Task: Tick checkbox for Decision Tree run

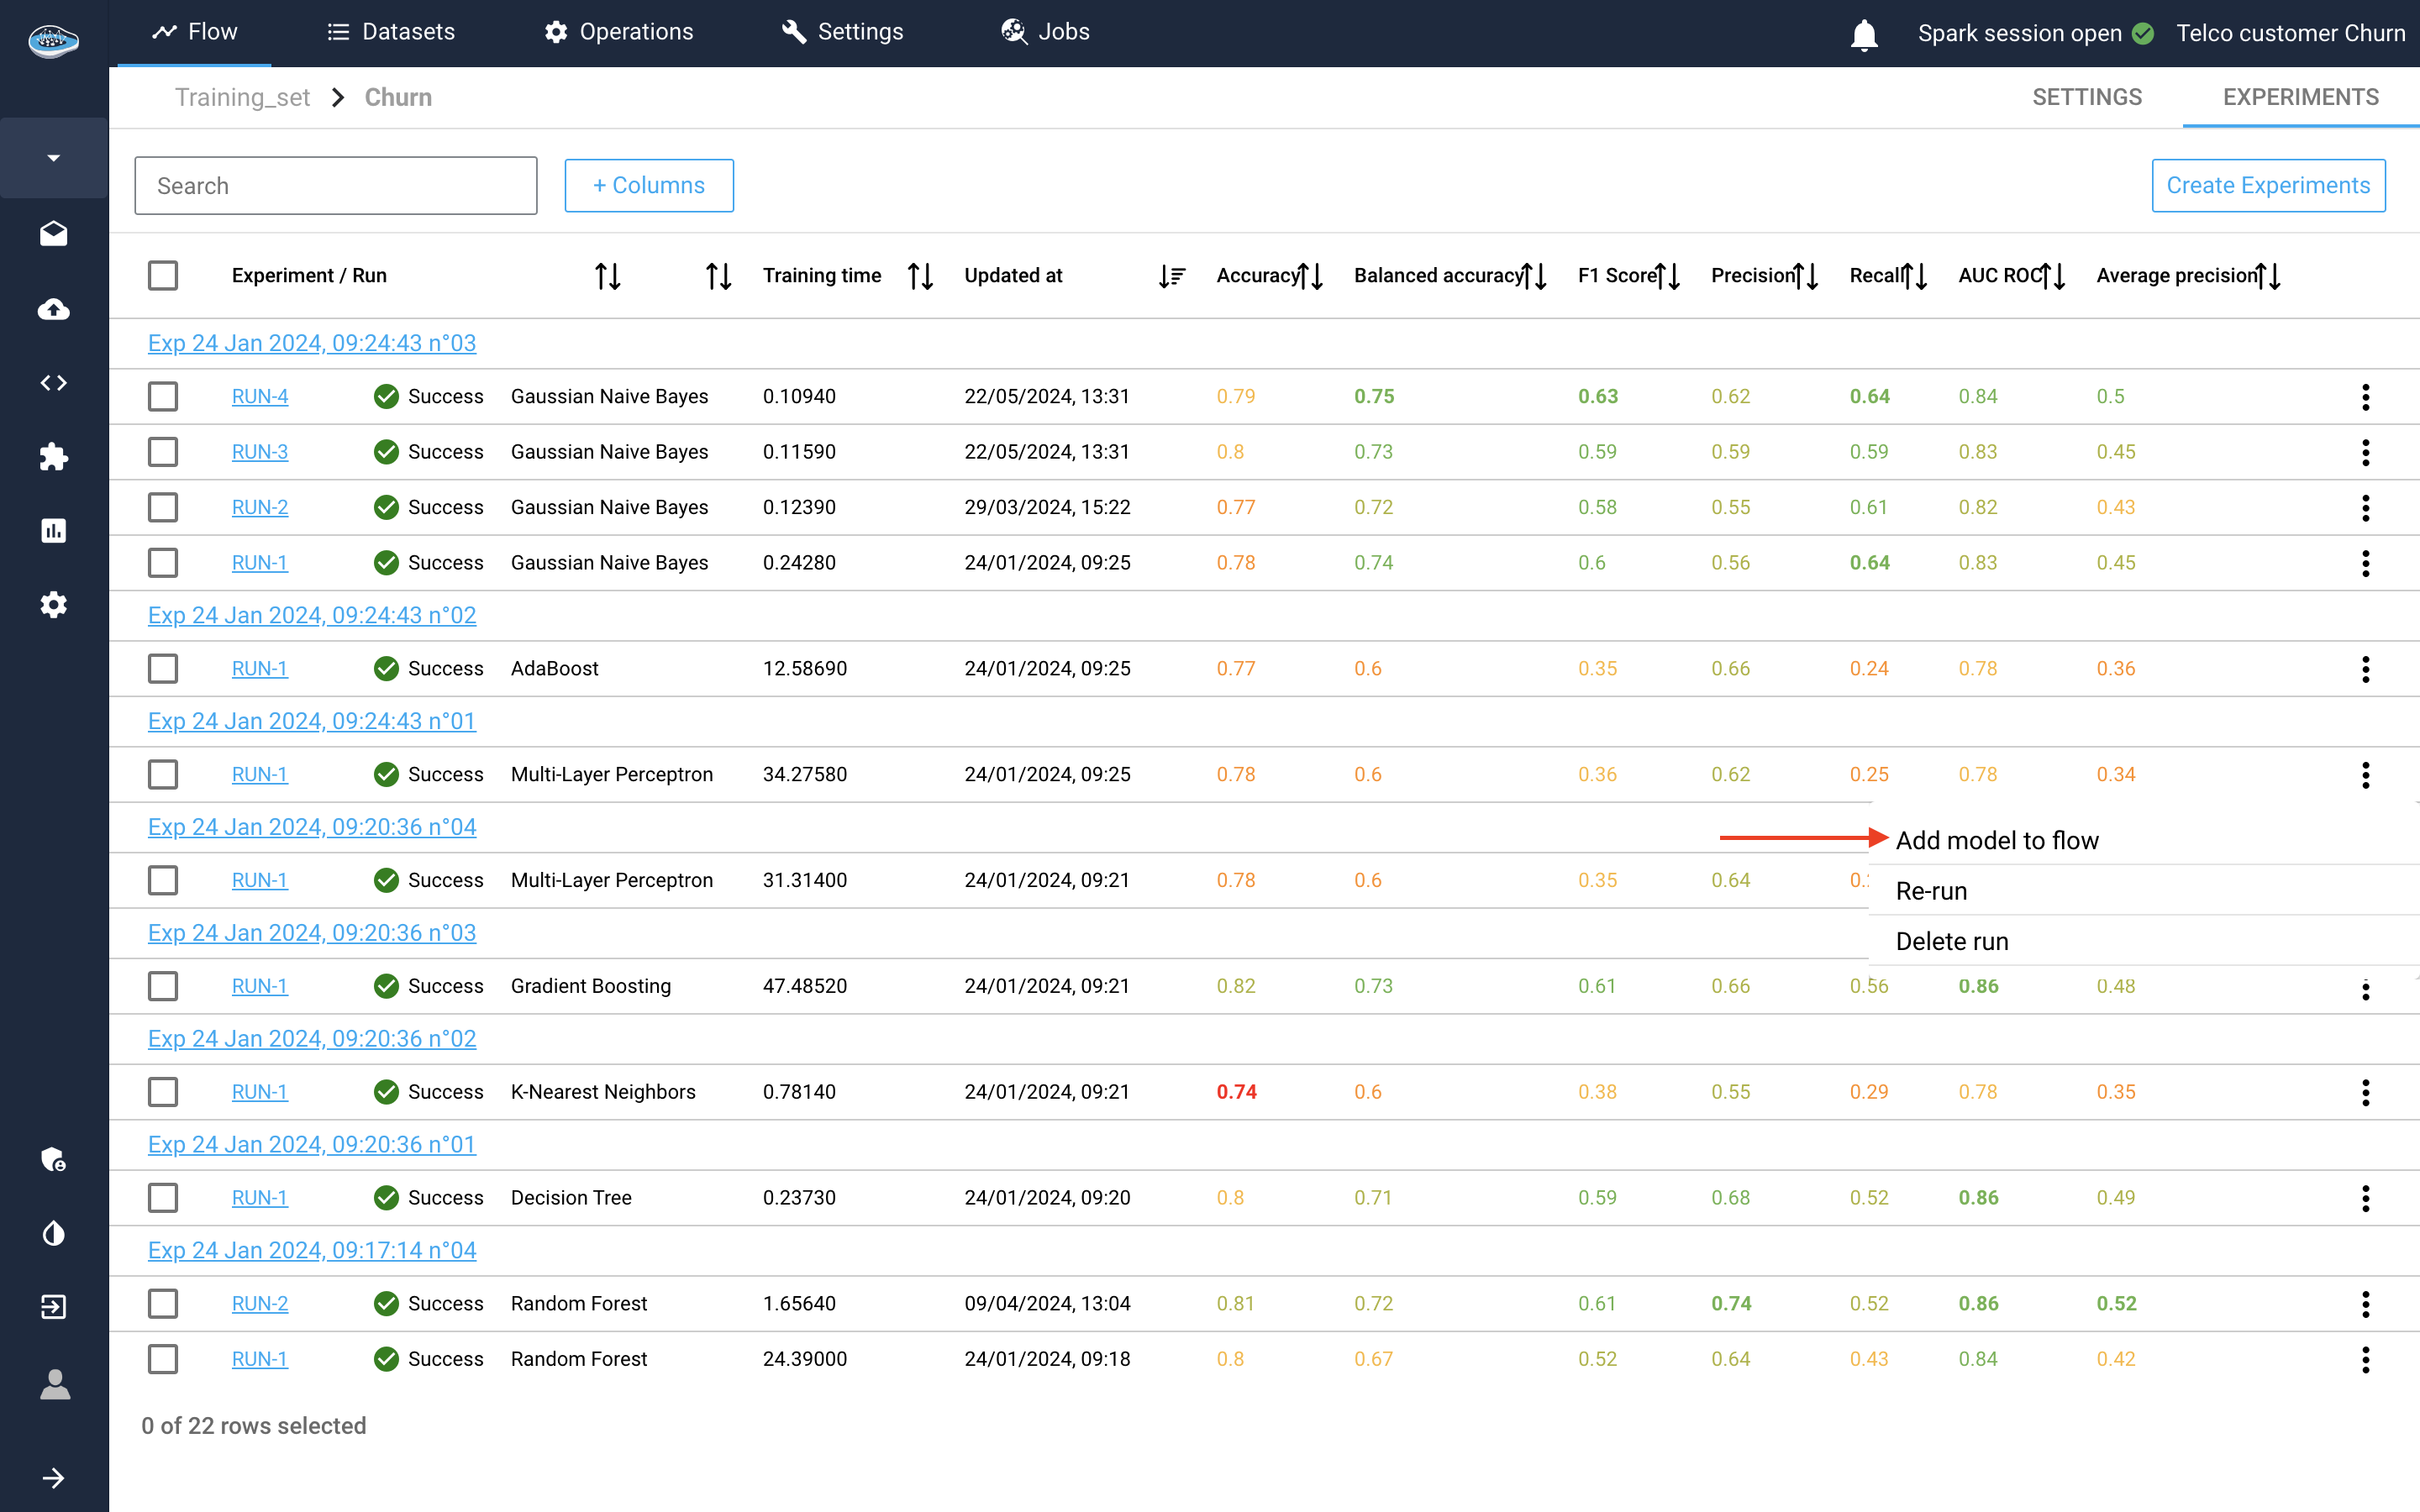Action: 163,1198
